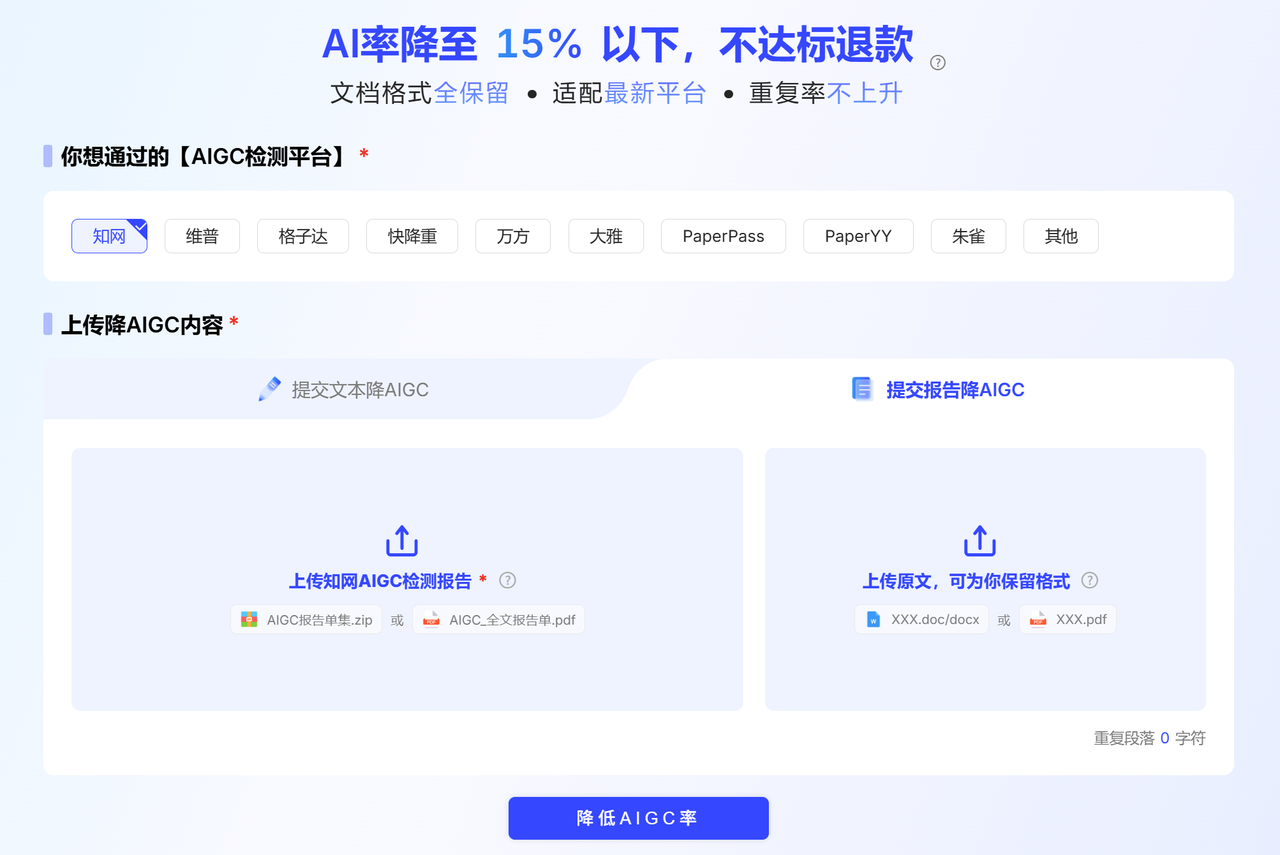Pick PaperPass as detection platform

724,236
